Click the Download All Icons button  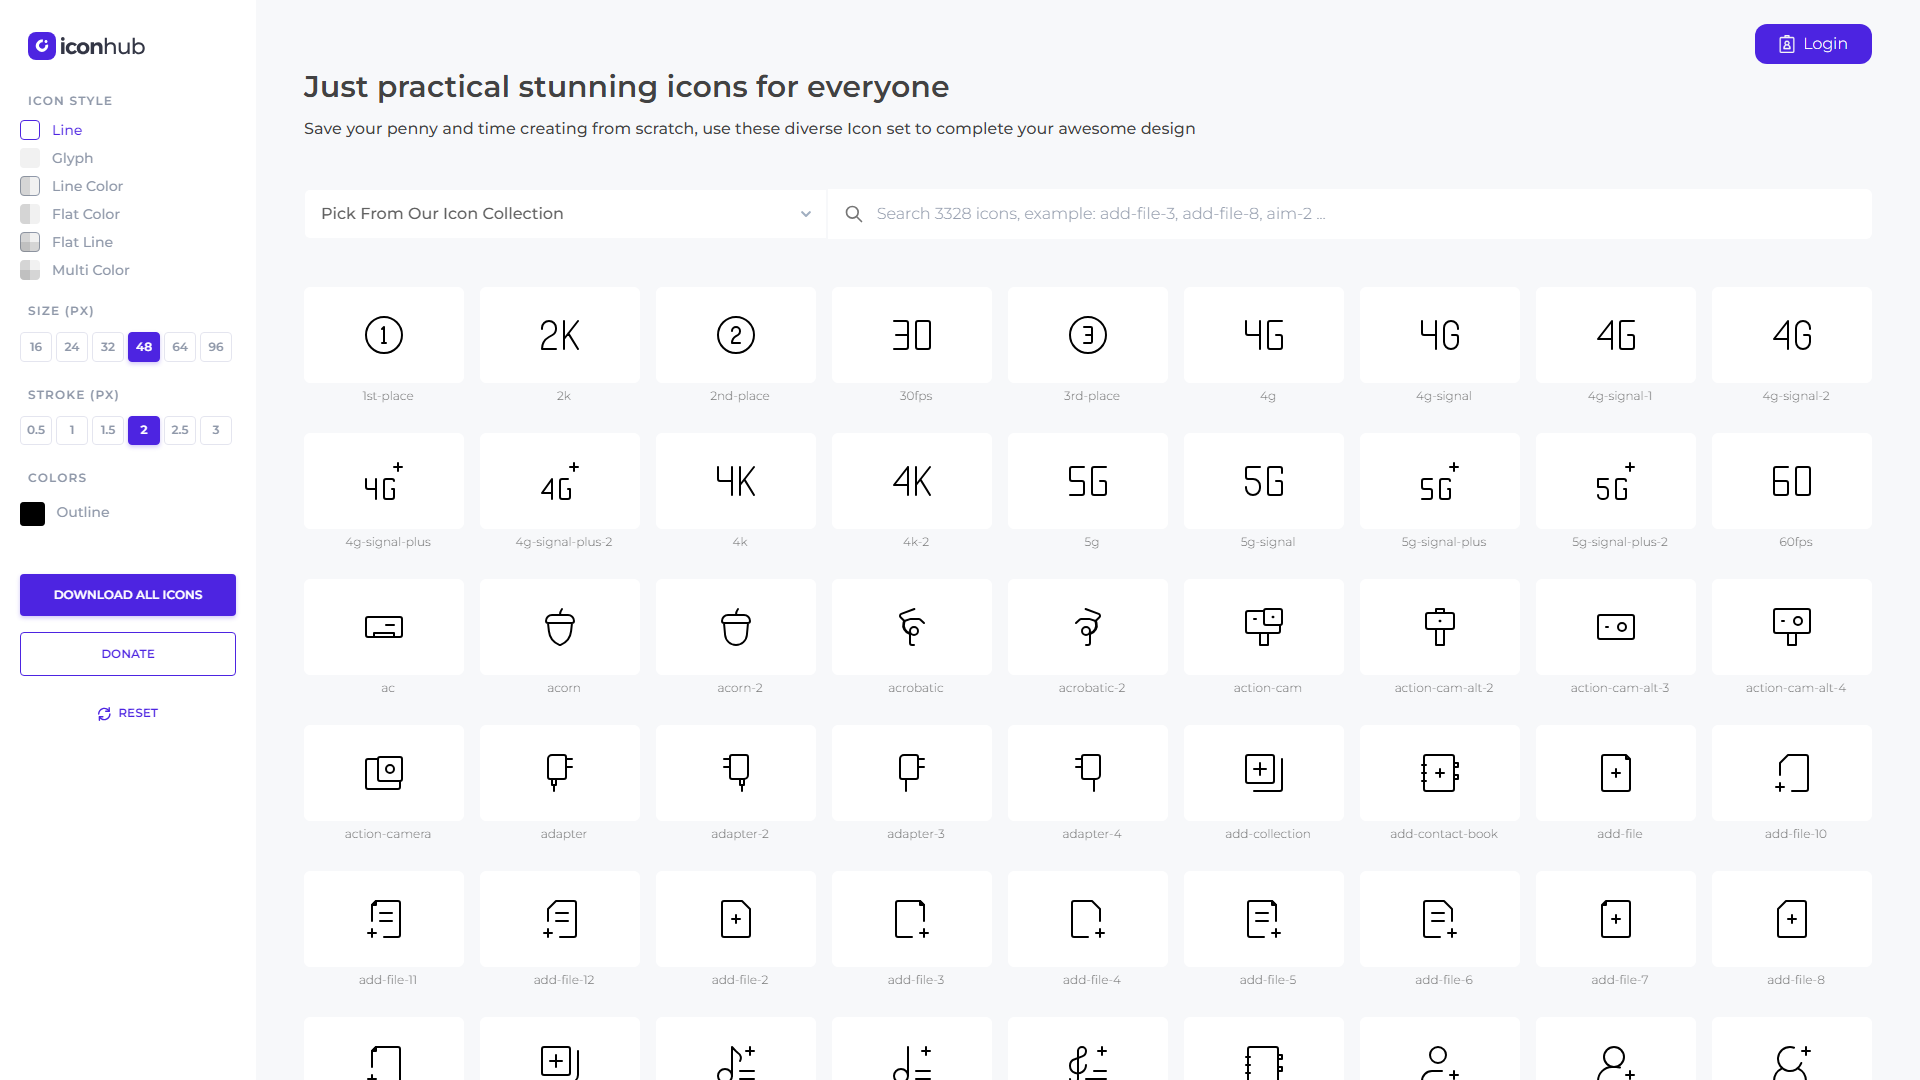coord(128,595)
